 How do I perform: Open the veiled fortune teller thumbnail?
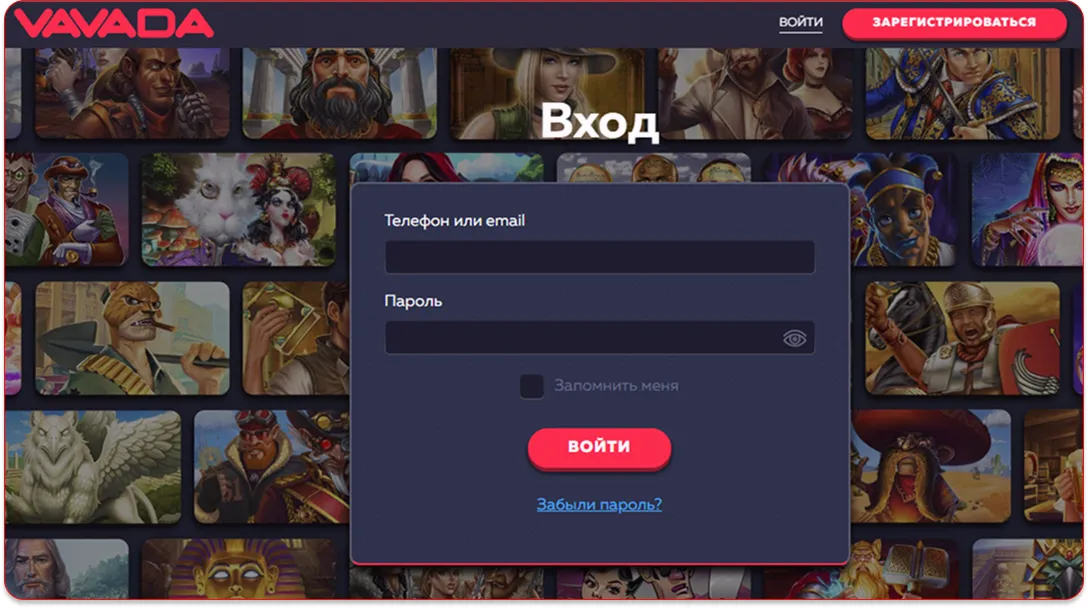pyautogui.click(x=1027, y=210)
